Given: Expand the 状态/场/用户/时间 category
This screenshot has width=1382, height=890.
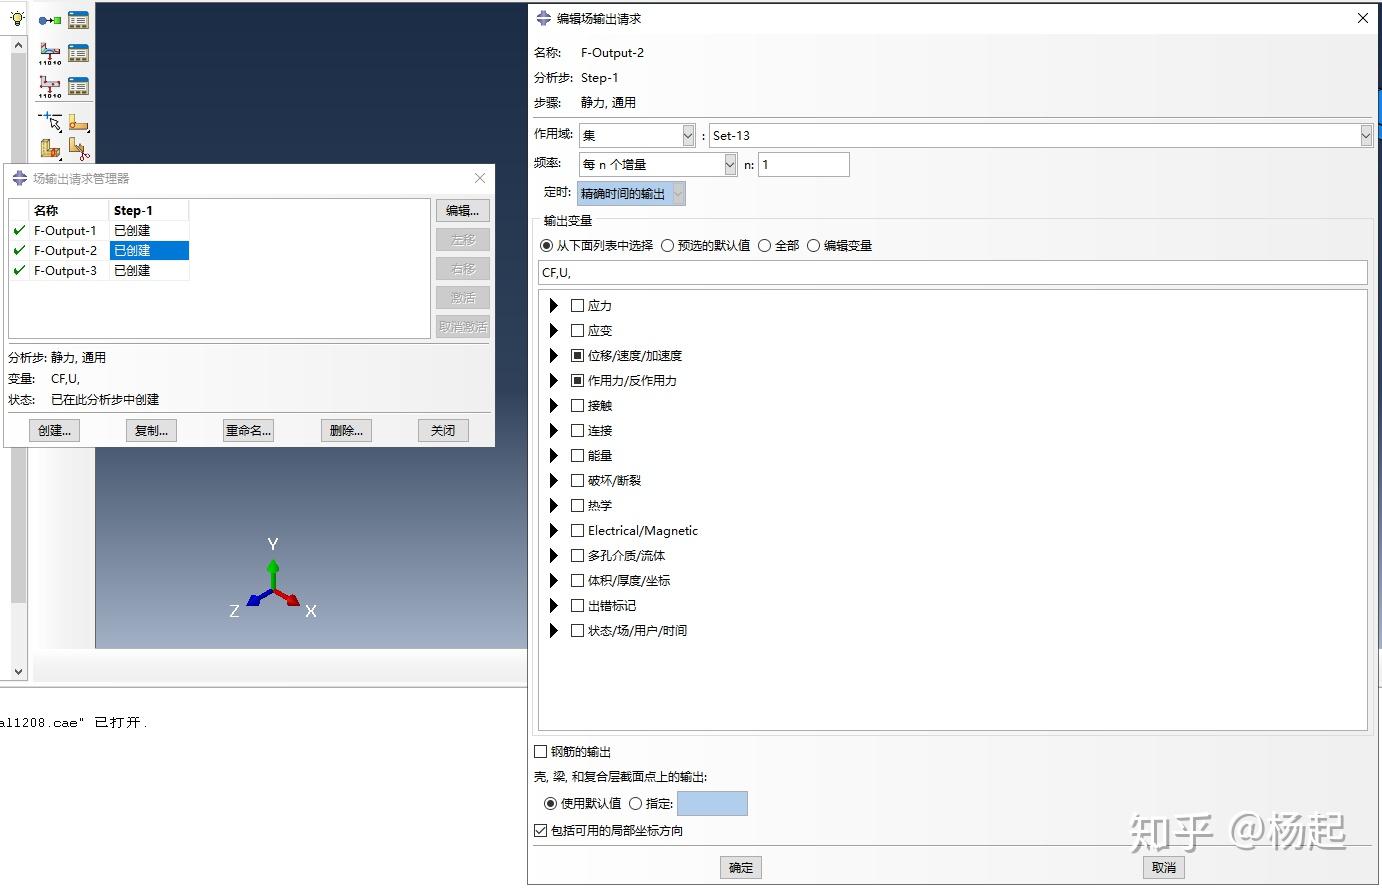Looking at the screenshot, I should [x=554, y=630].
